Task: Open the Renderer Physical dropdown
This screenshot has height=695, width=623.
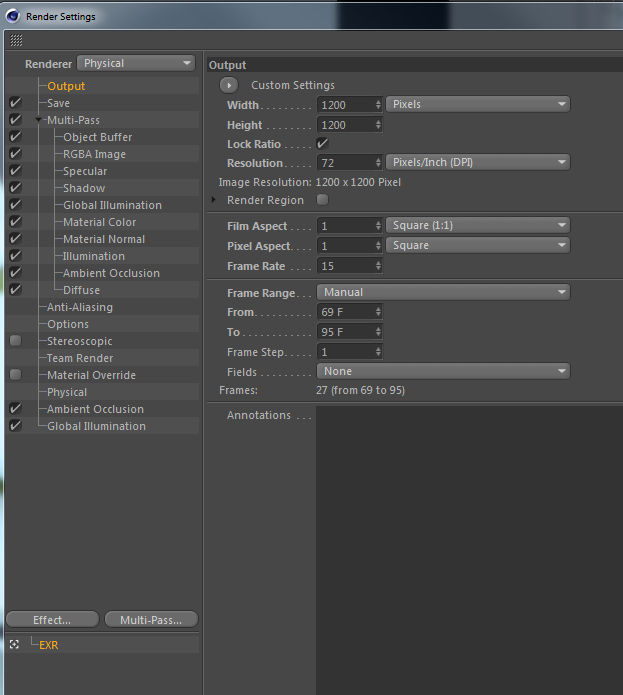Action: [136, 63]
